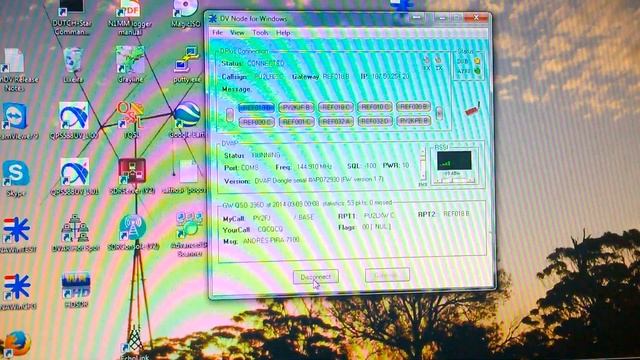Launch Google Earth from the desktop

[x=187, y=119]
